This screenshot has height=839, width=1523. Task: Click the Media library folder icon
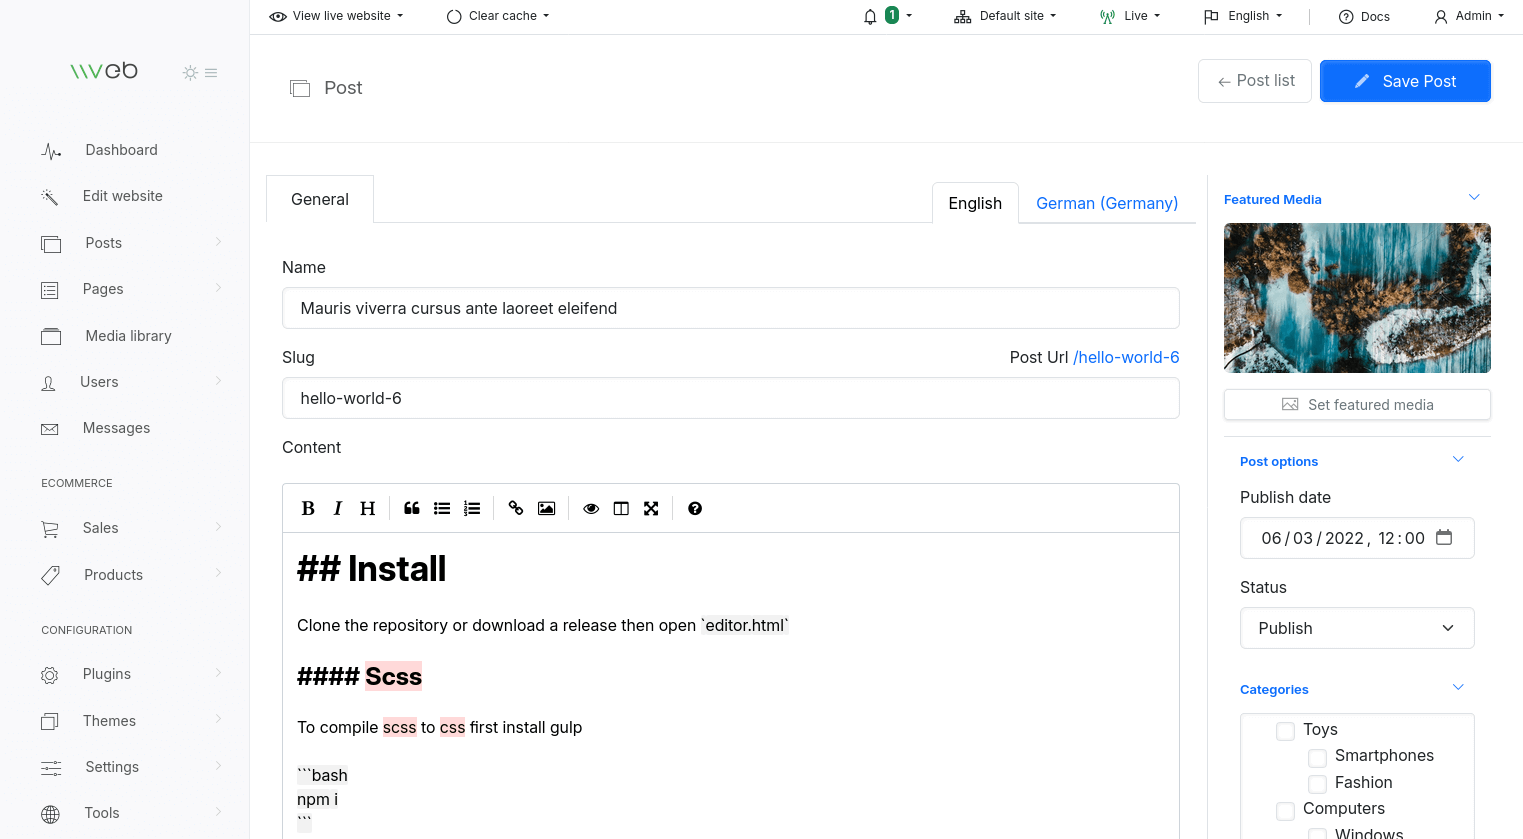(x=51, y=337)
